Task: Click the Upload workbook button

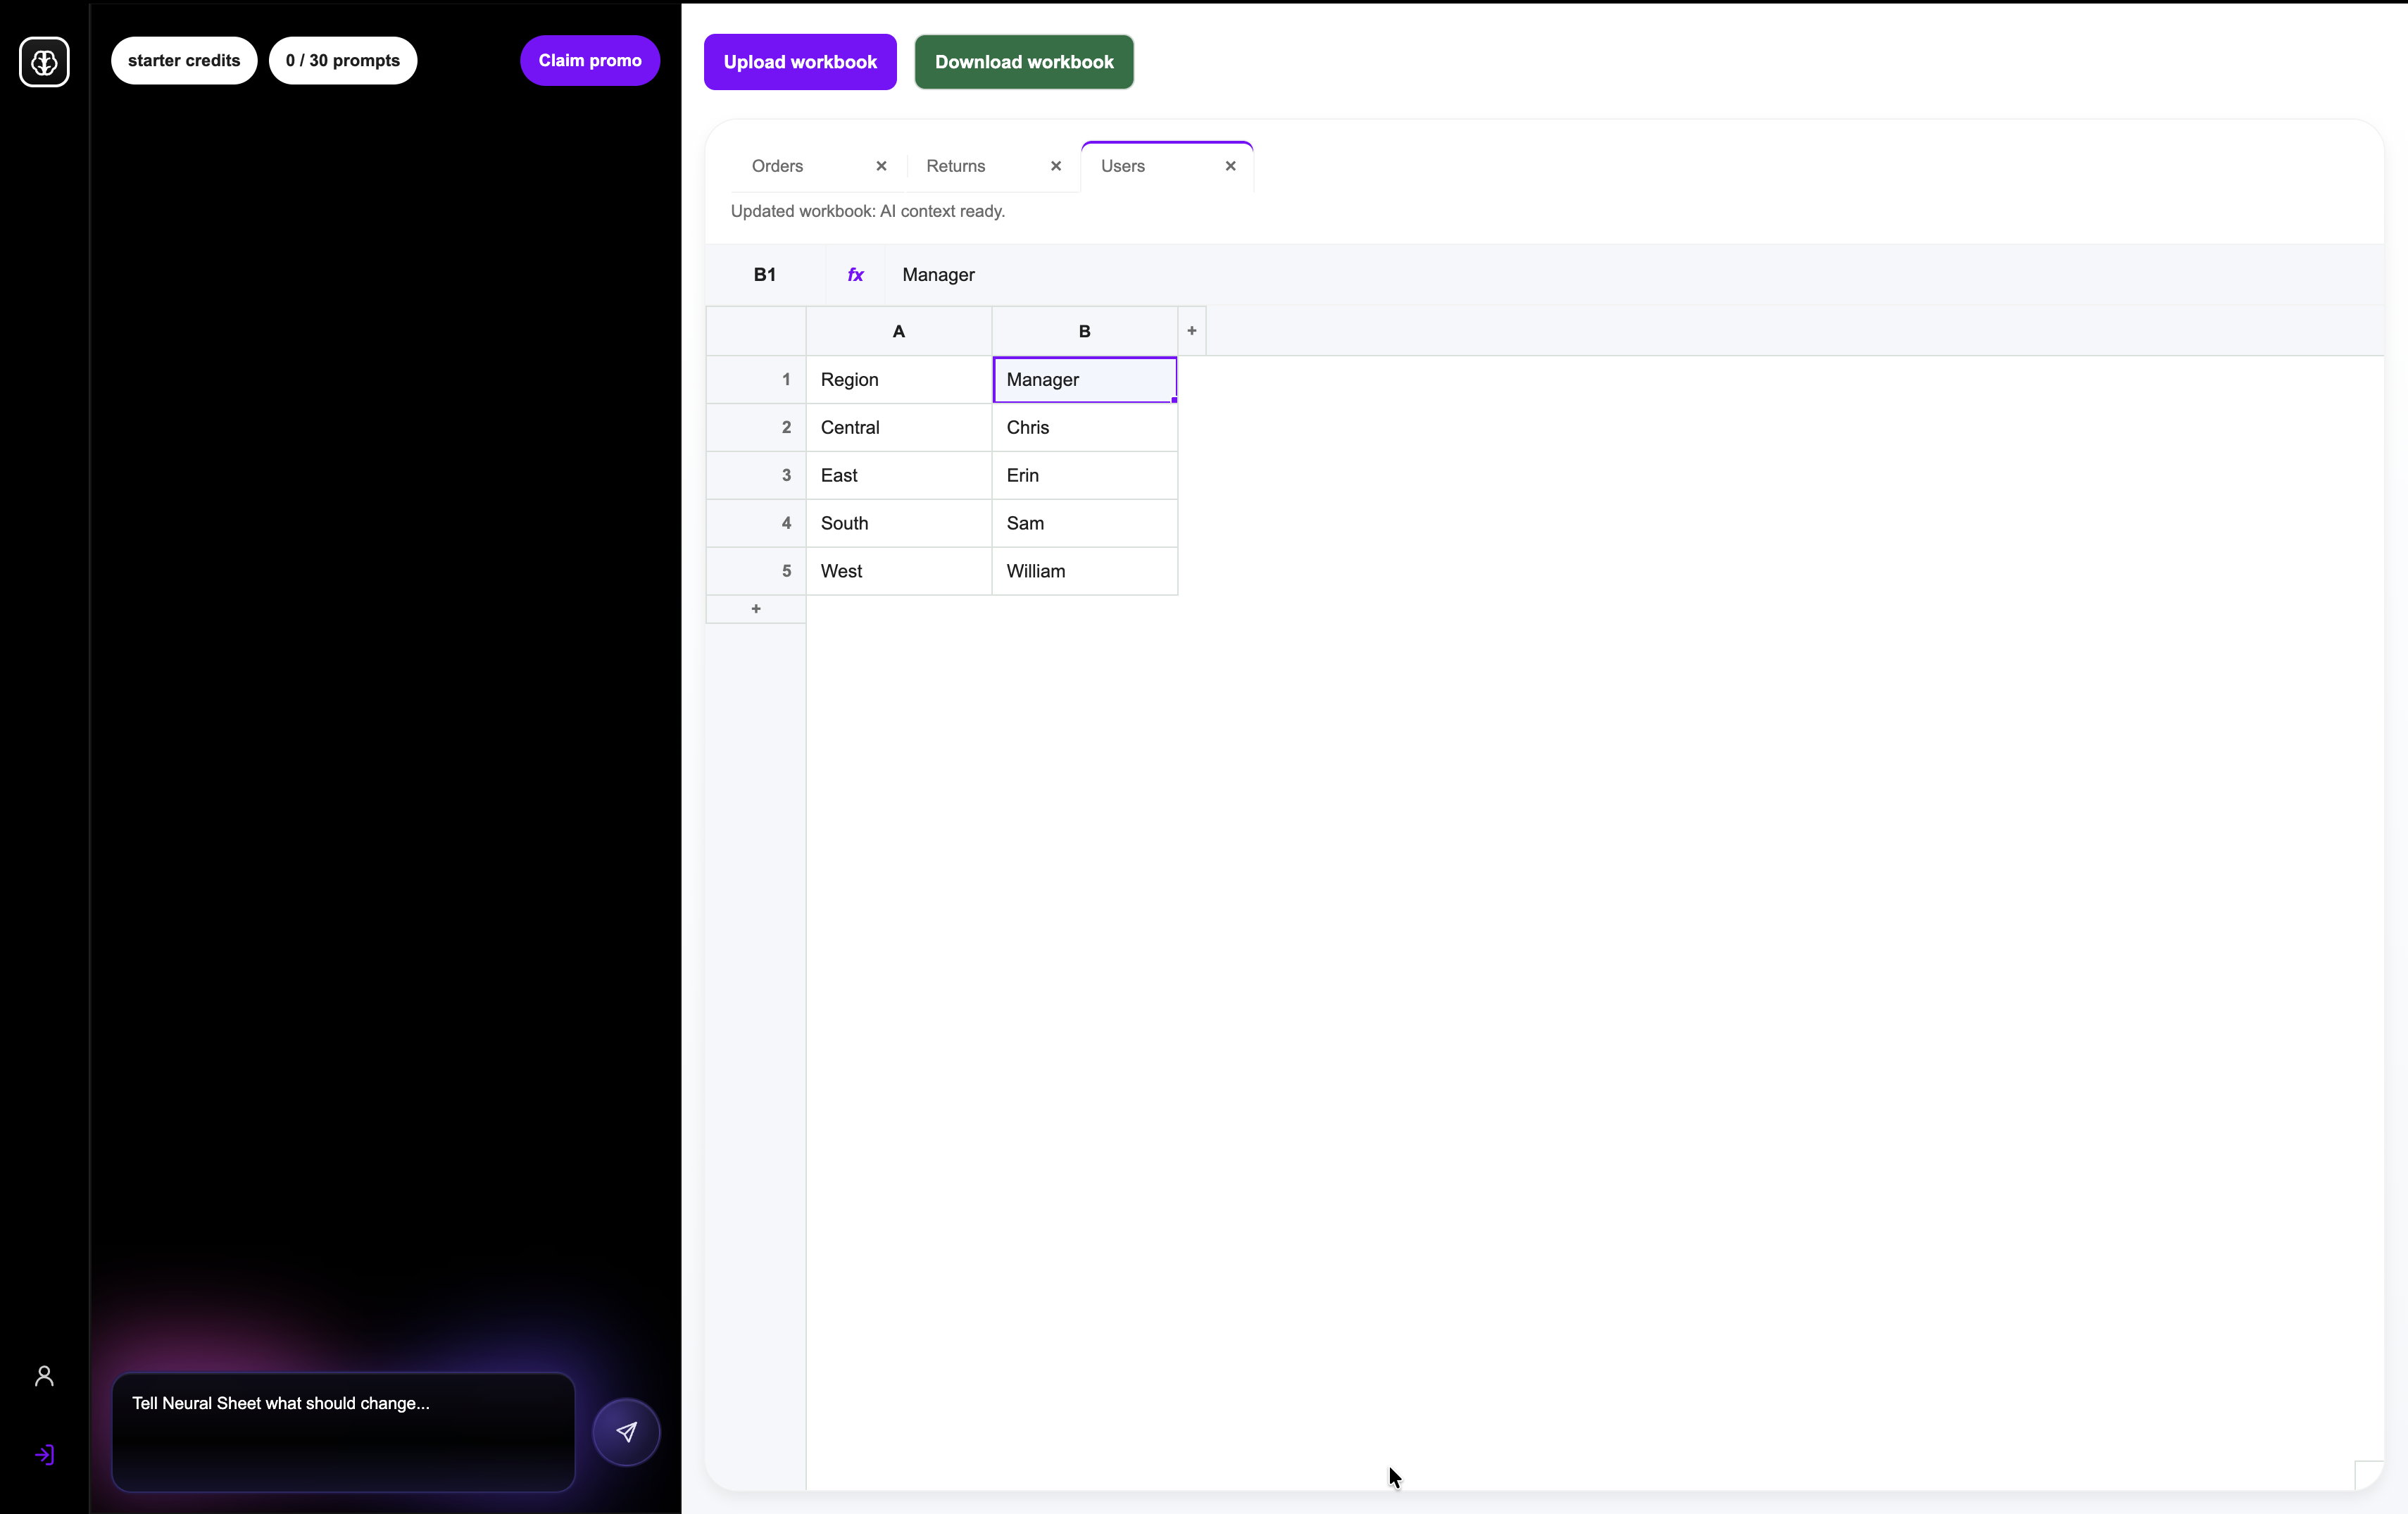Action: tap(800, 62)
